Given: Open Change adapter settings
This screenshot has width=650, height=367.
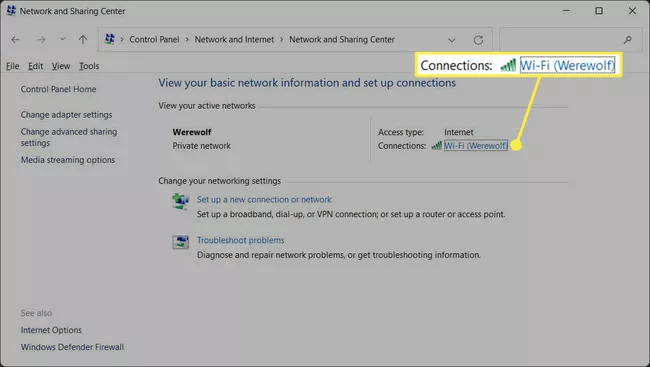Looking at the screenshot, I should (66, 114).
